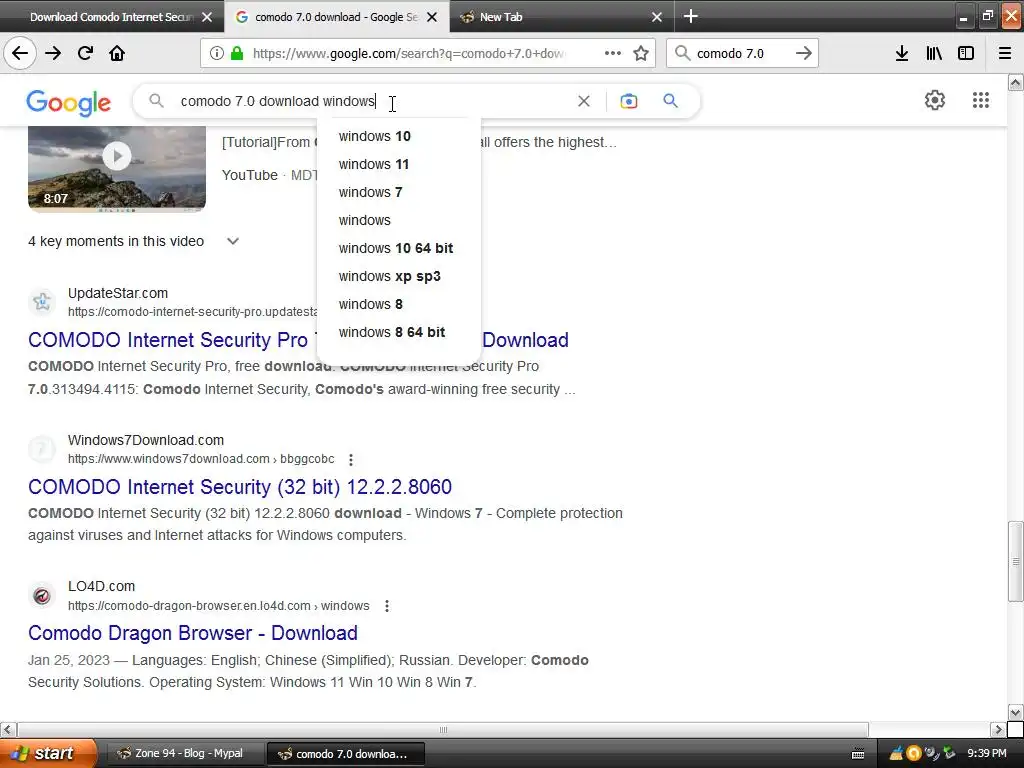This screenshot has height=768, width=1024.
Task: Open Google quick settings gear
Action: [x=935, y=100]
